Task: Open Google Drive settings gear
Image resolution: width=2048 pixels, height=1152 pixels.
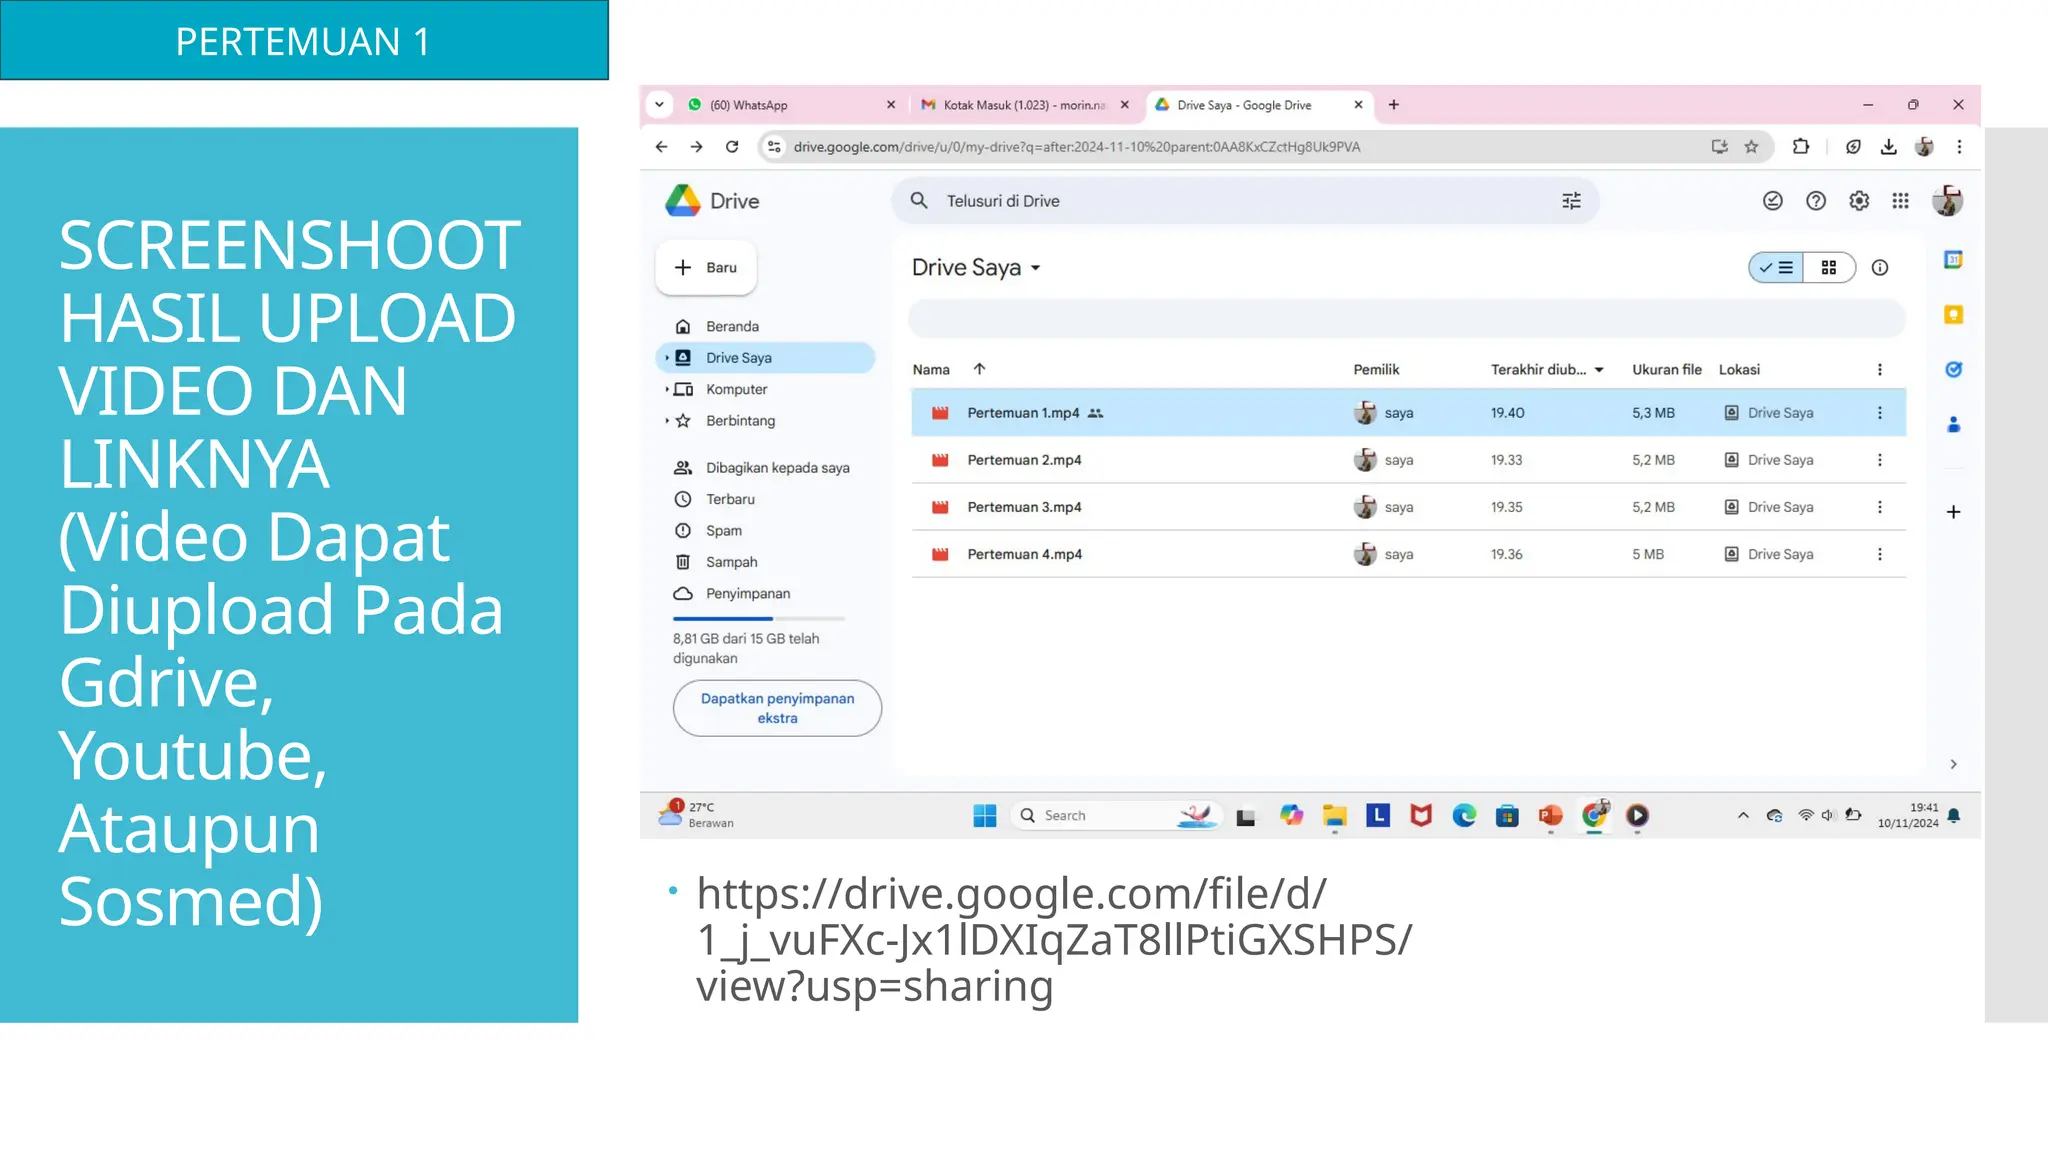Action: (1858, 201)
